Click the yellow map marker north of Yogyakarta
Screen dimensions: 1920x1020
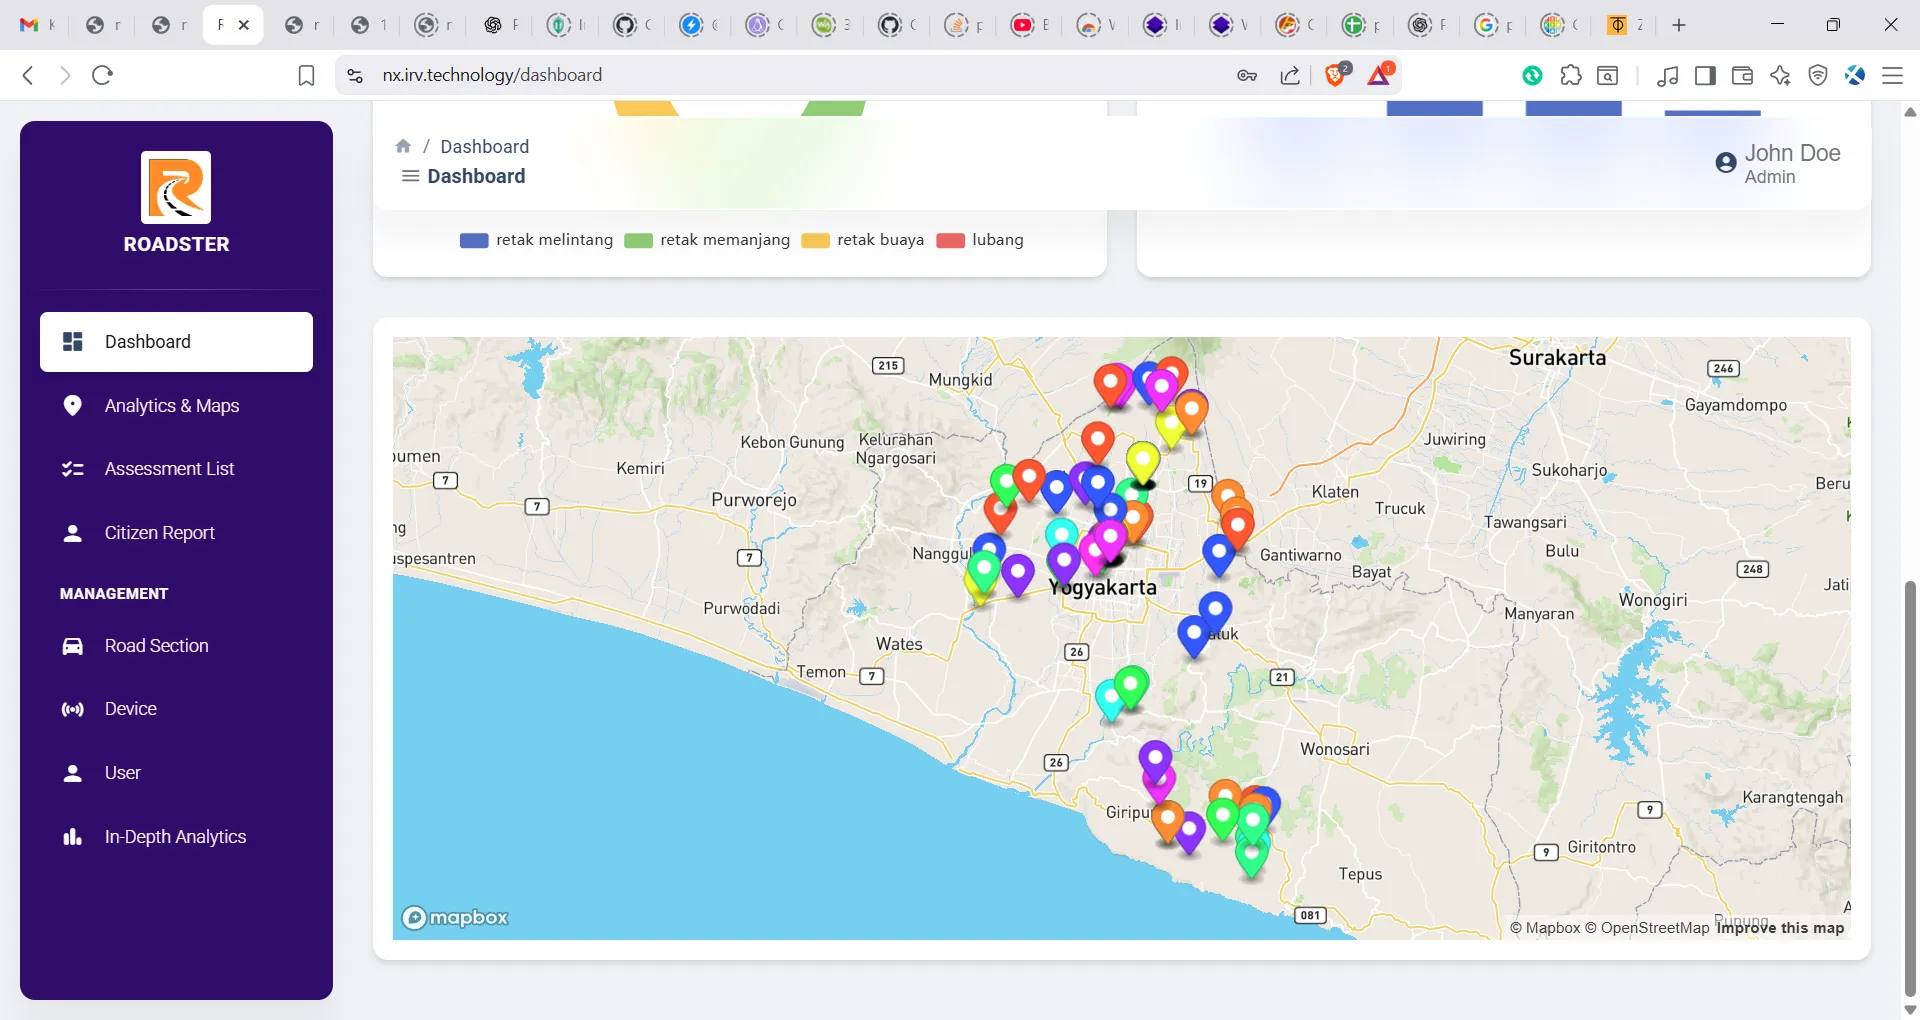1143,461
